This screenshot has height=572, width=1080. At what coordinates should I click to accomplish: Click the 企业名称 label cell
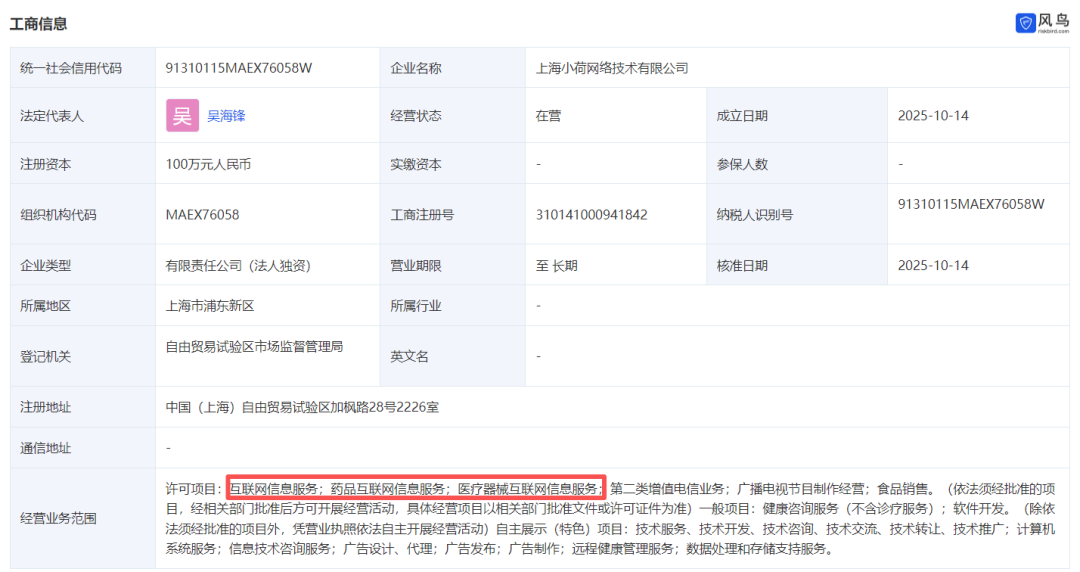pyautogui.click(x=453, y=68)
